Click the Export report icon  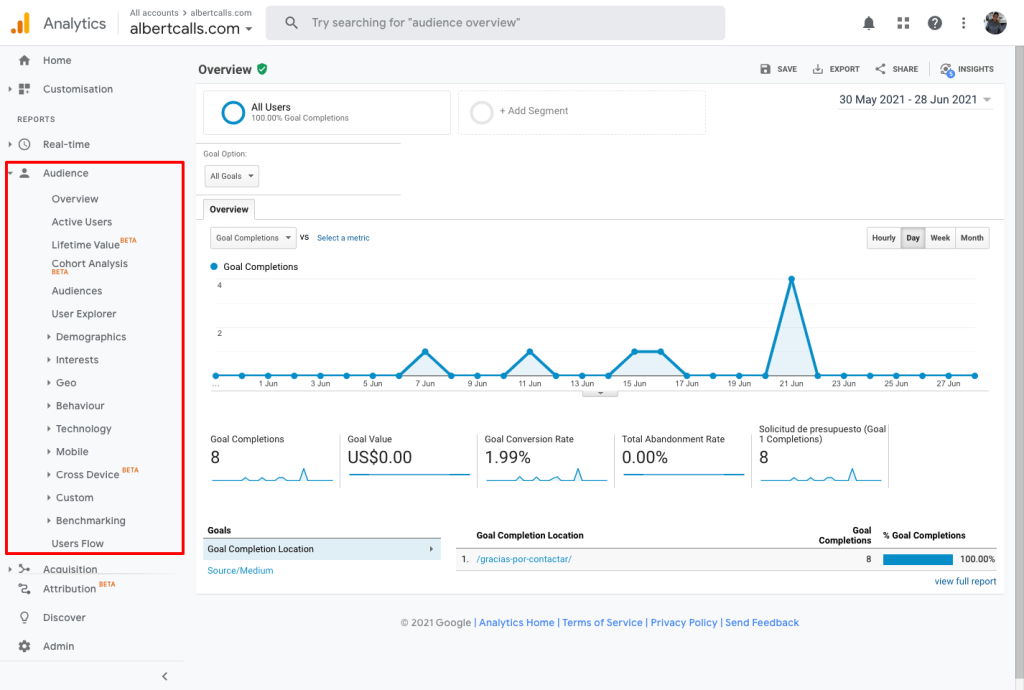click(x=818, y=69)
